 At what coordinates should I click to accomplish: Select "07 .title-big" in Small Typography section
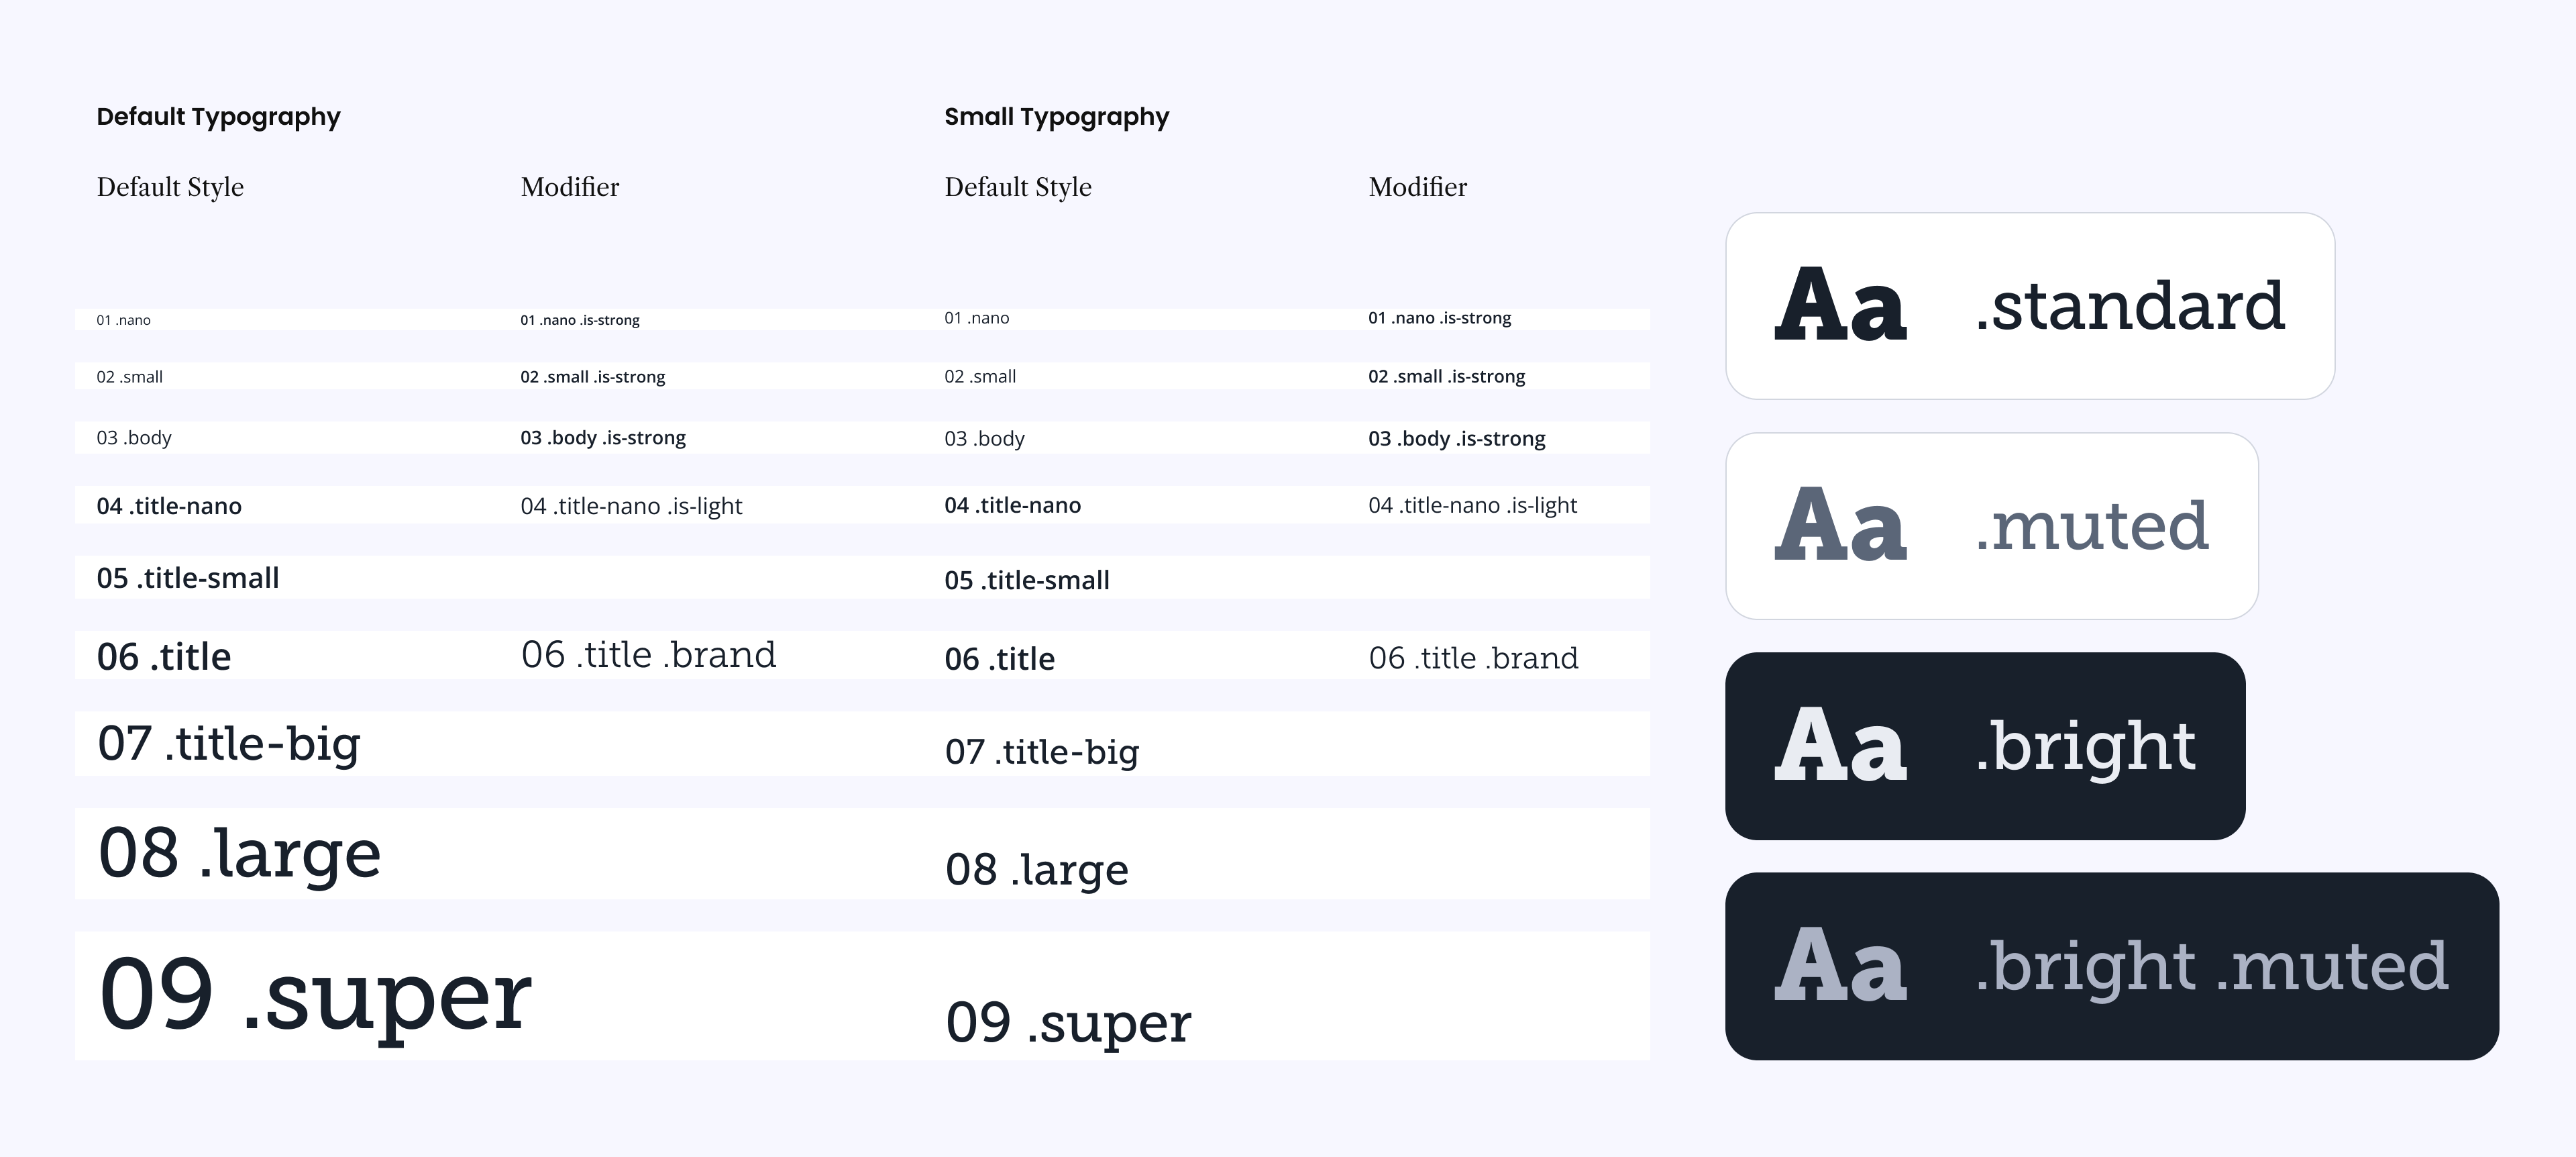pyautogui.click(x=1042, y=752)
